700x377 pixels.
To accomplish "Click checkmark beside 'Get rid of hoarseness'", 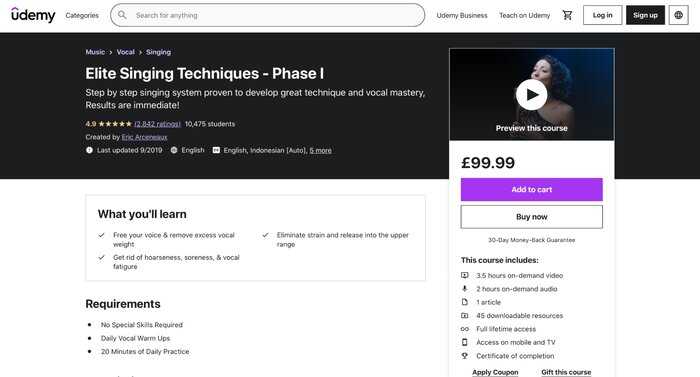I will pos(102,257).
